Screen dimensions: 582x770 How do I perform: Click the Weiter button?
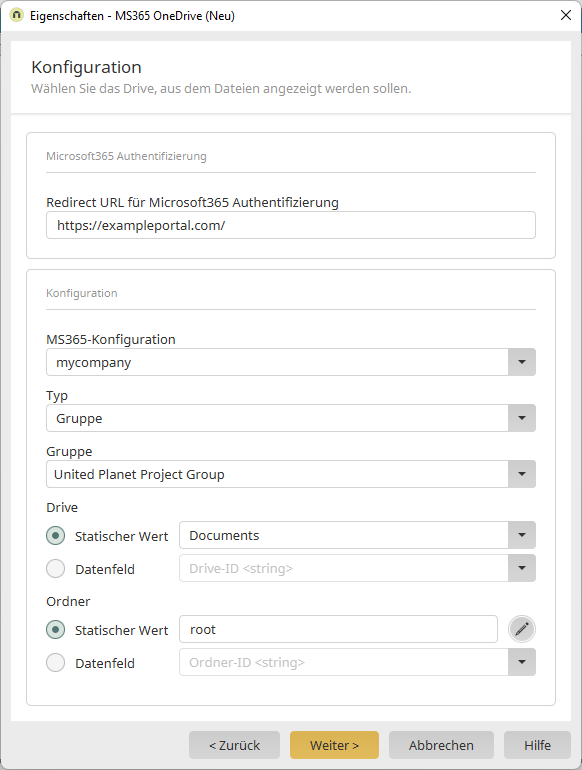pyautogui.click(x=334, y=745)
